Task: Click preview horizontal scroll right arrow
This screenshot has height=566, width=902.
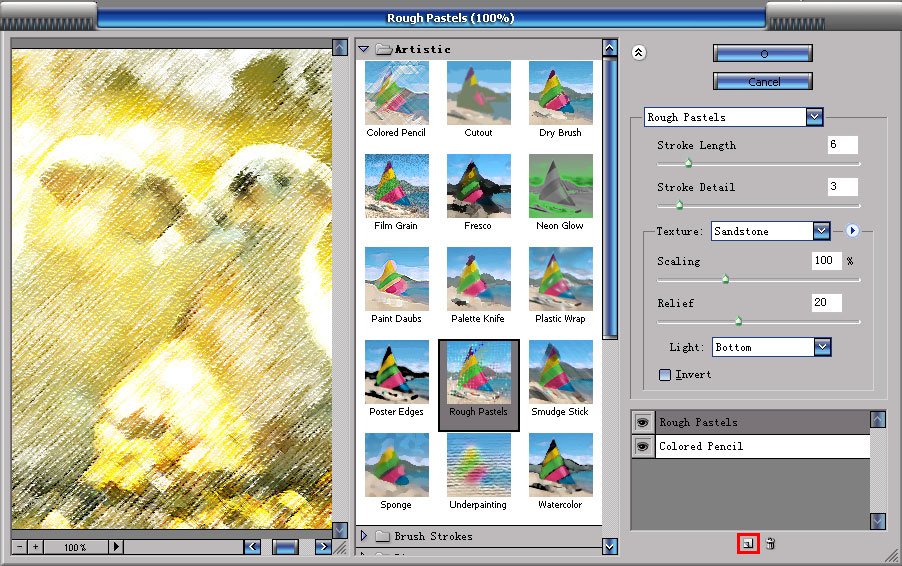Action: 323,546
